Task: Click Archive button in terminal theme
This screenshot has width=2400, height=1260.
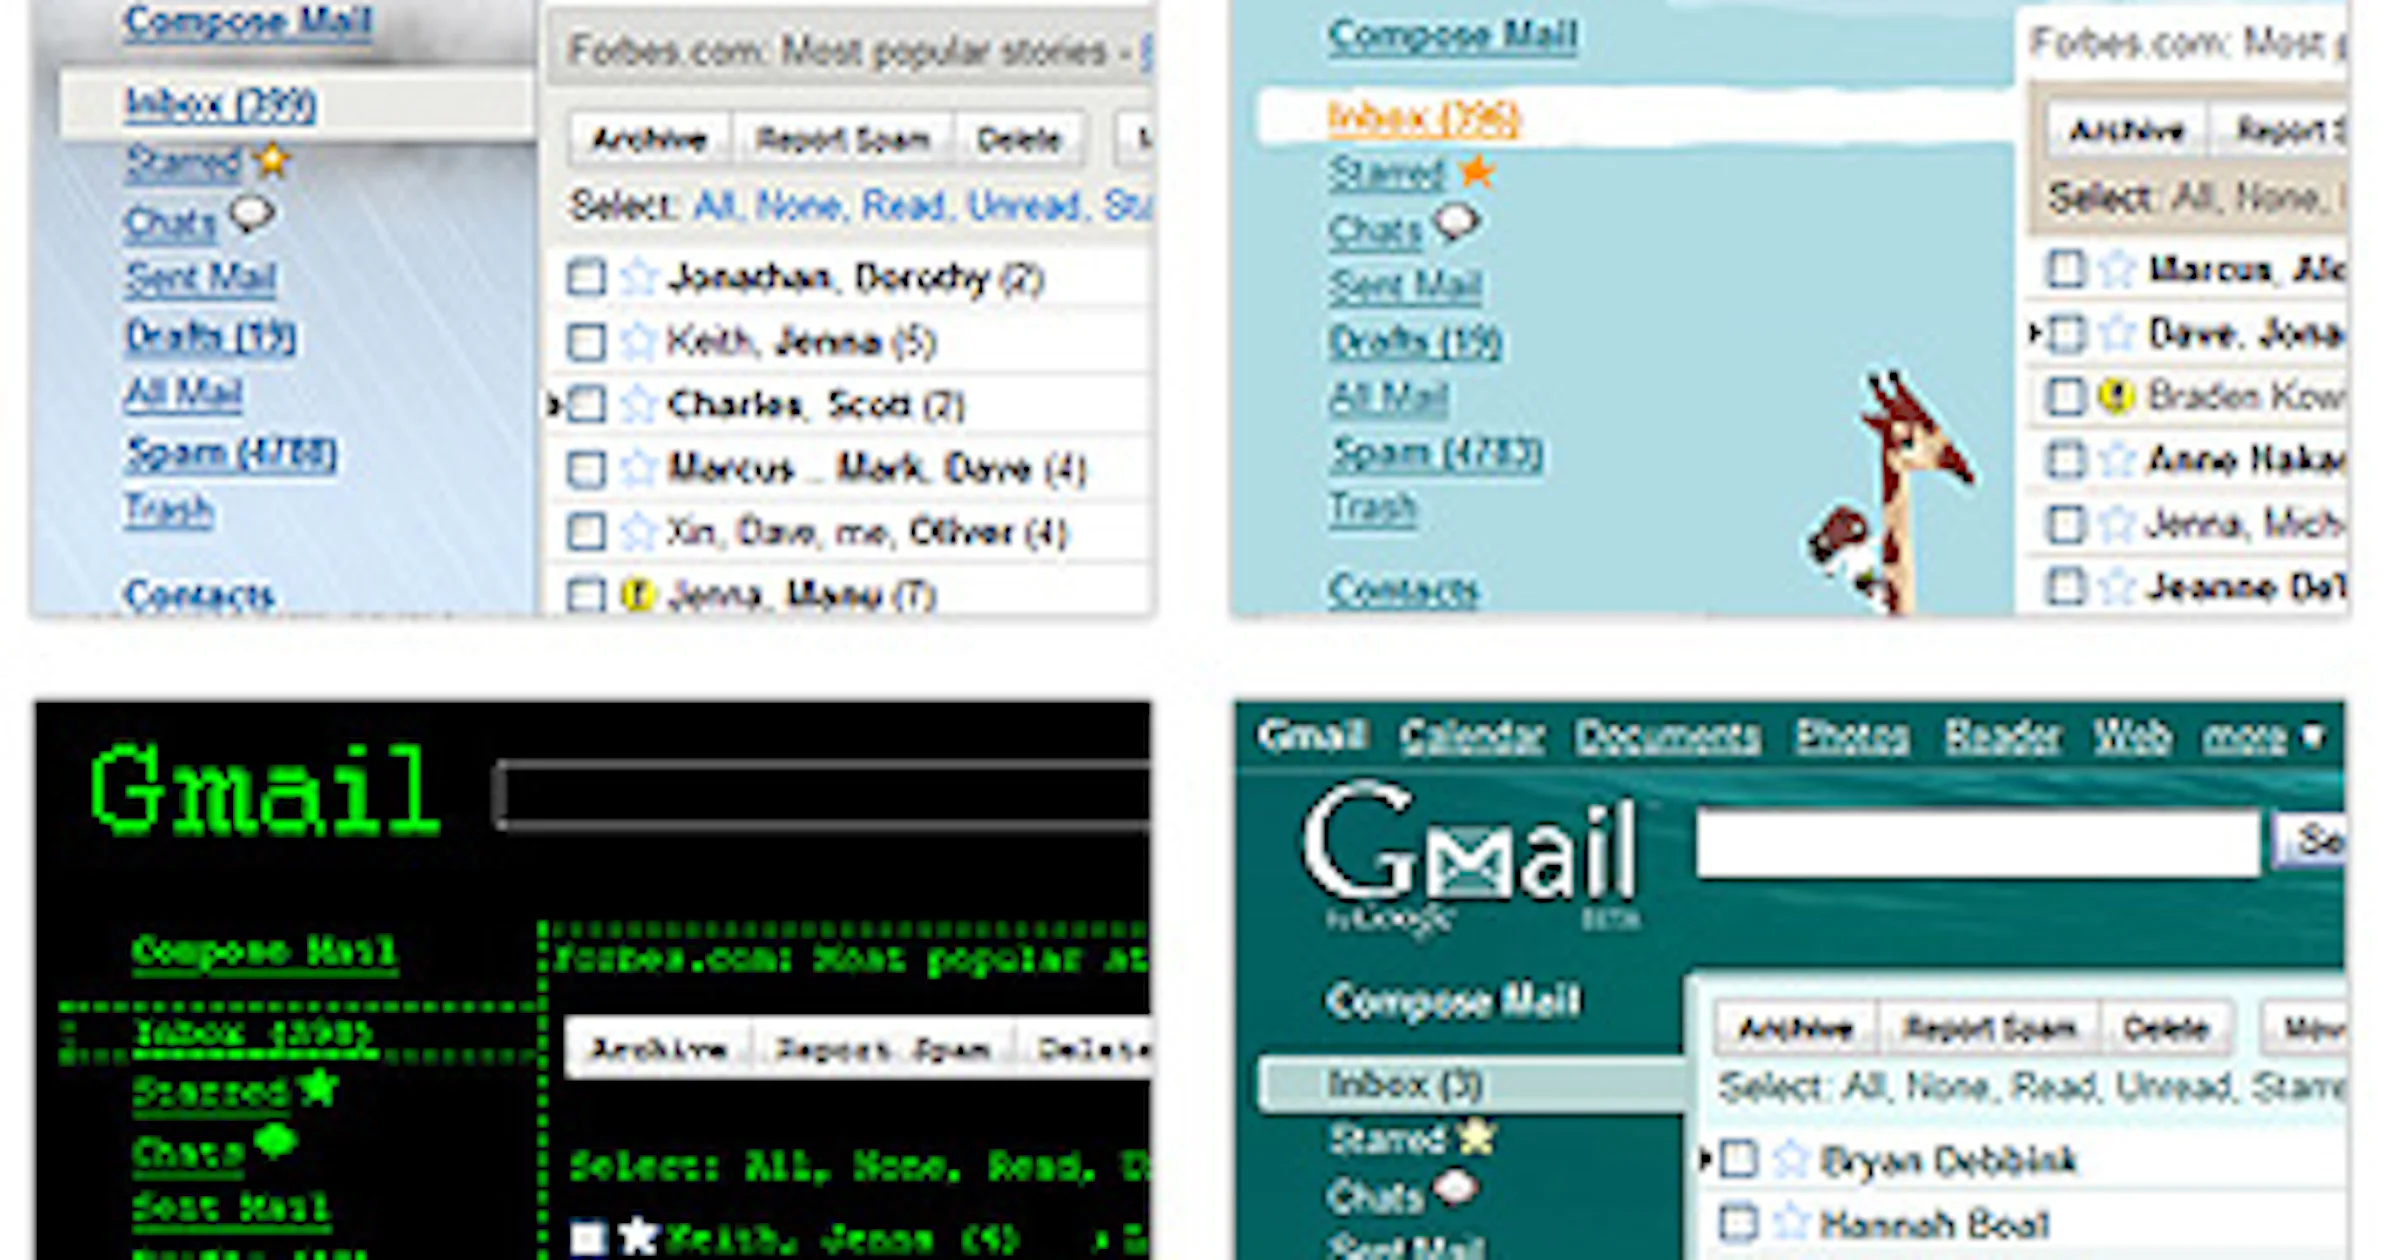Action: [658, 1049]
